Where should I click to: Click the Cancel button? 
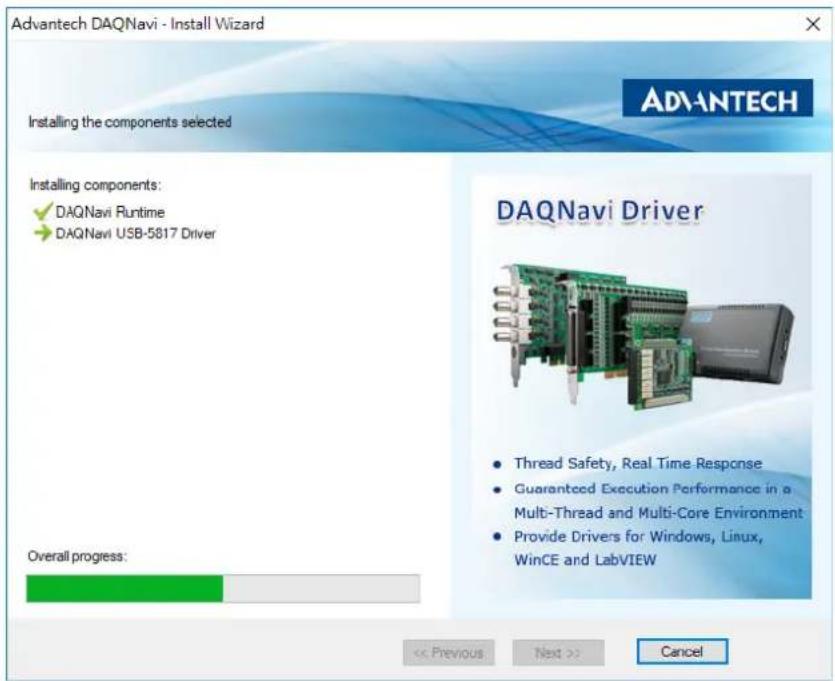[x=682, y=652]
